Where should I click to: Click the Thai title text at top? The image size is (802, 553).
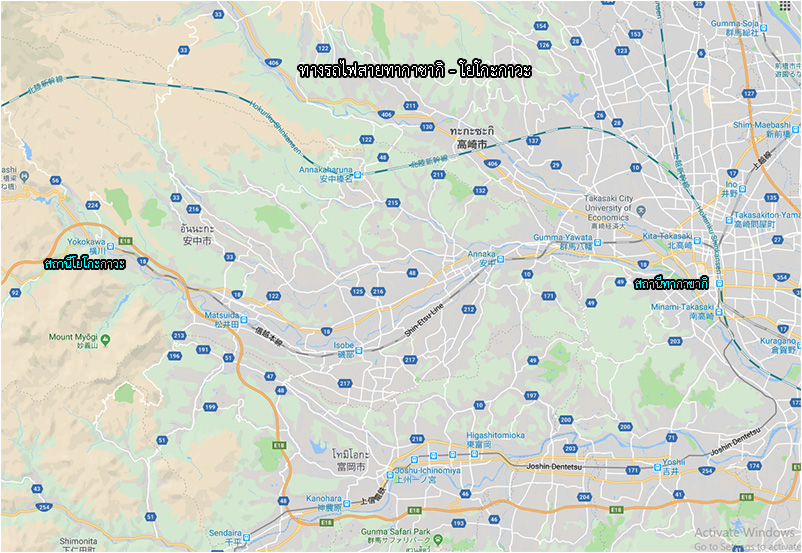pyautogui.click(x=415, y=70)
